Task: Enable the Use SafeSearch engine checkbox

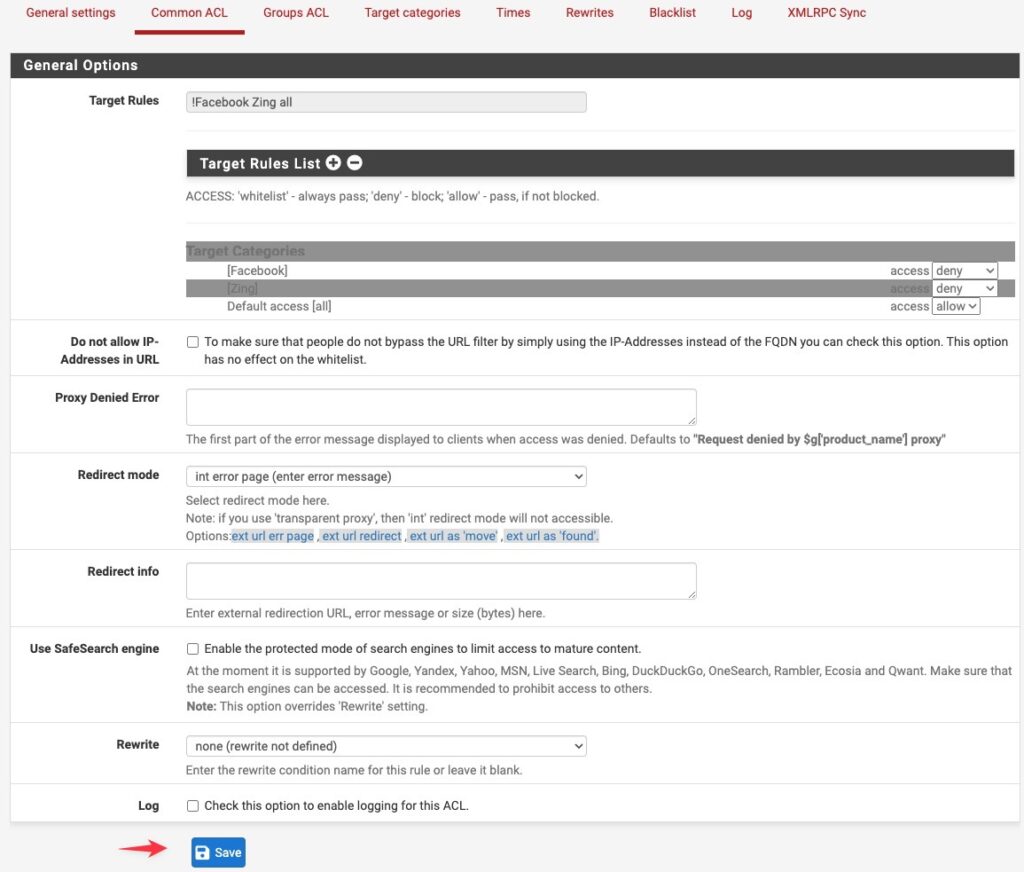Action: click(193, 649)
